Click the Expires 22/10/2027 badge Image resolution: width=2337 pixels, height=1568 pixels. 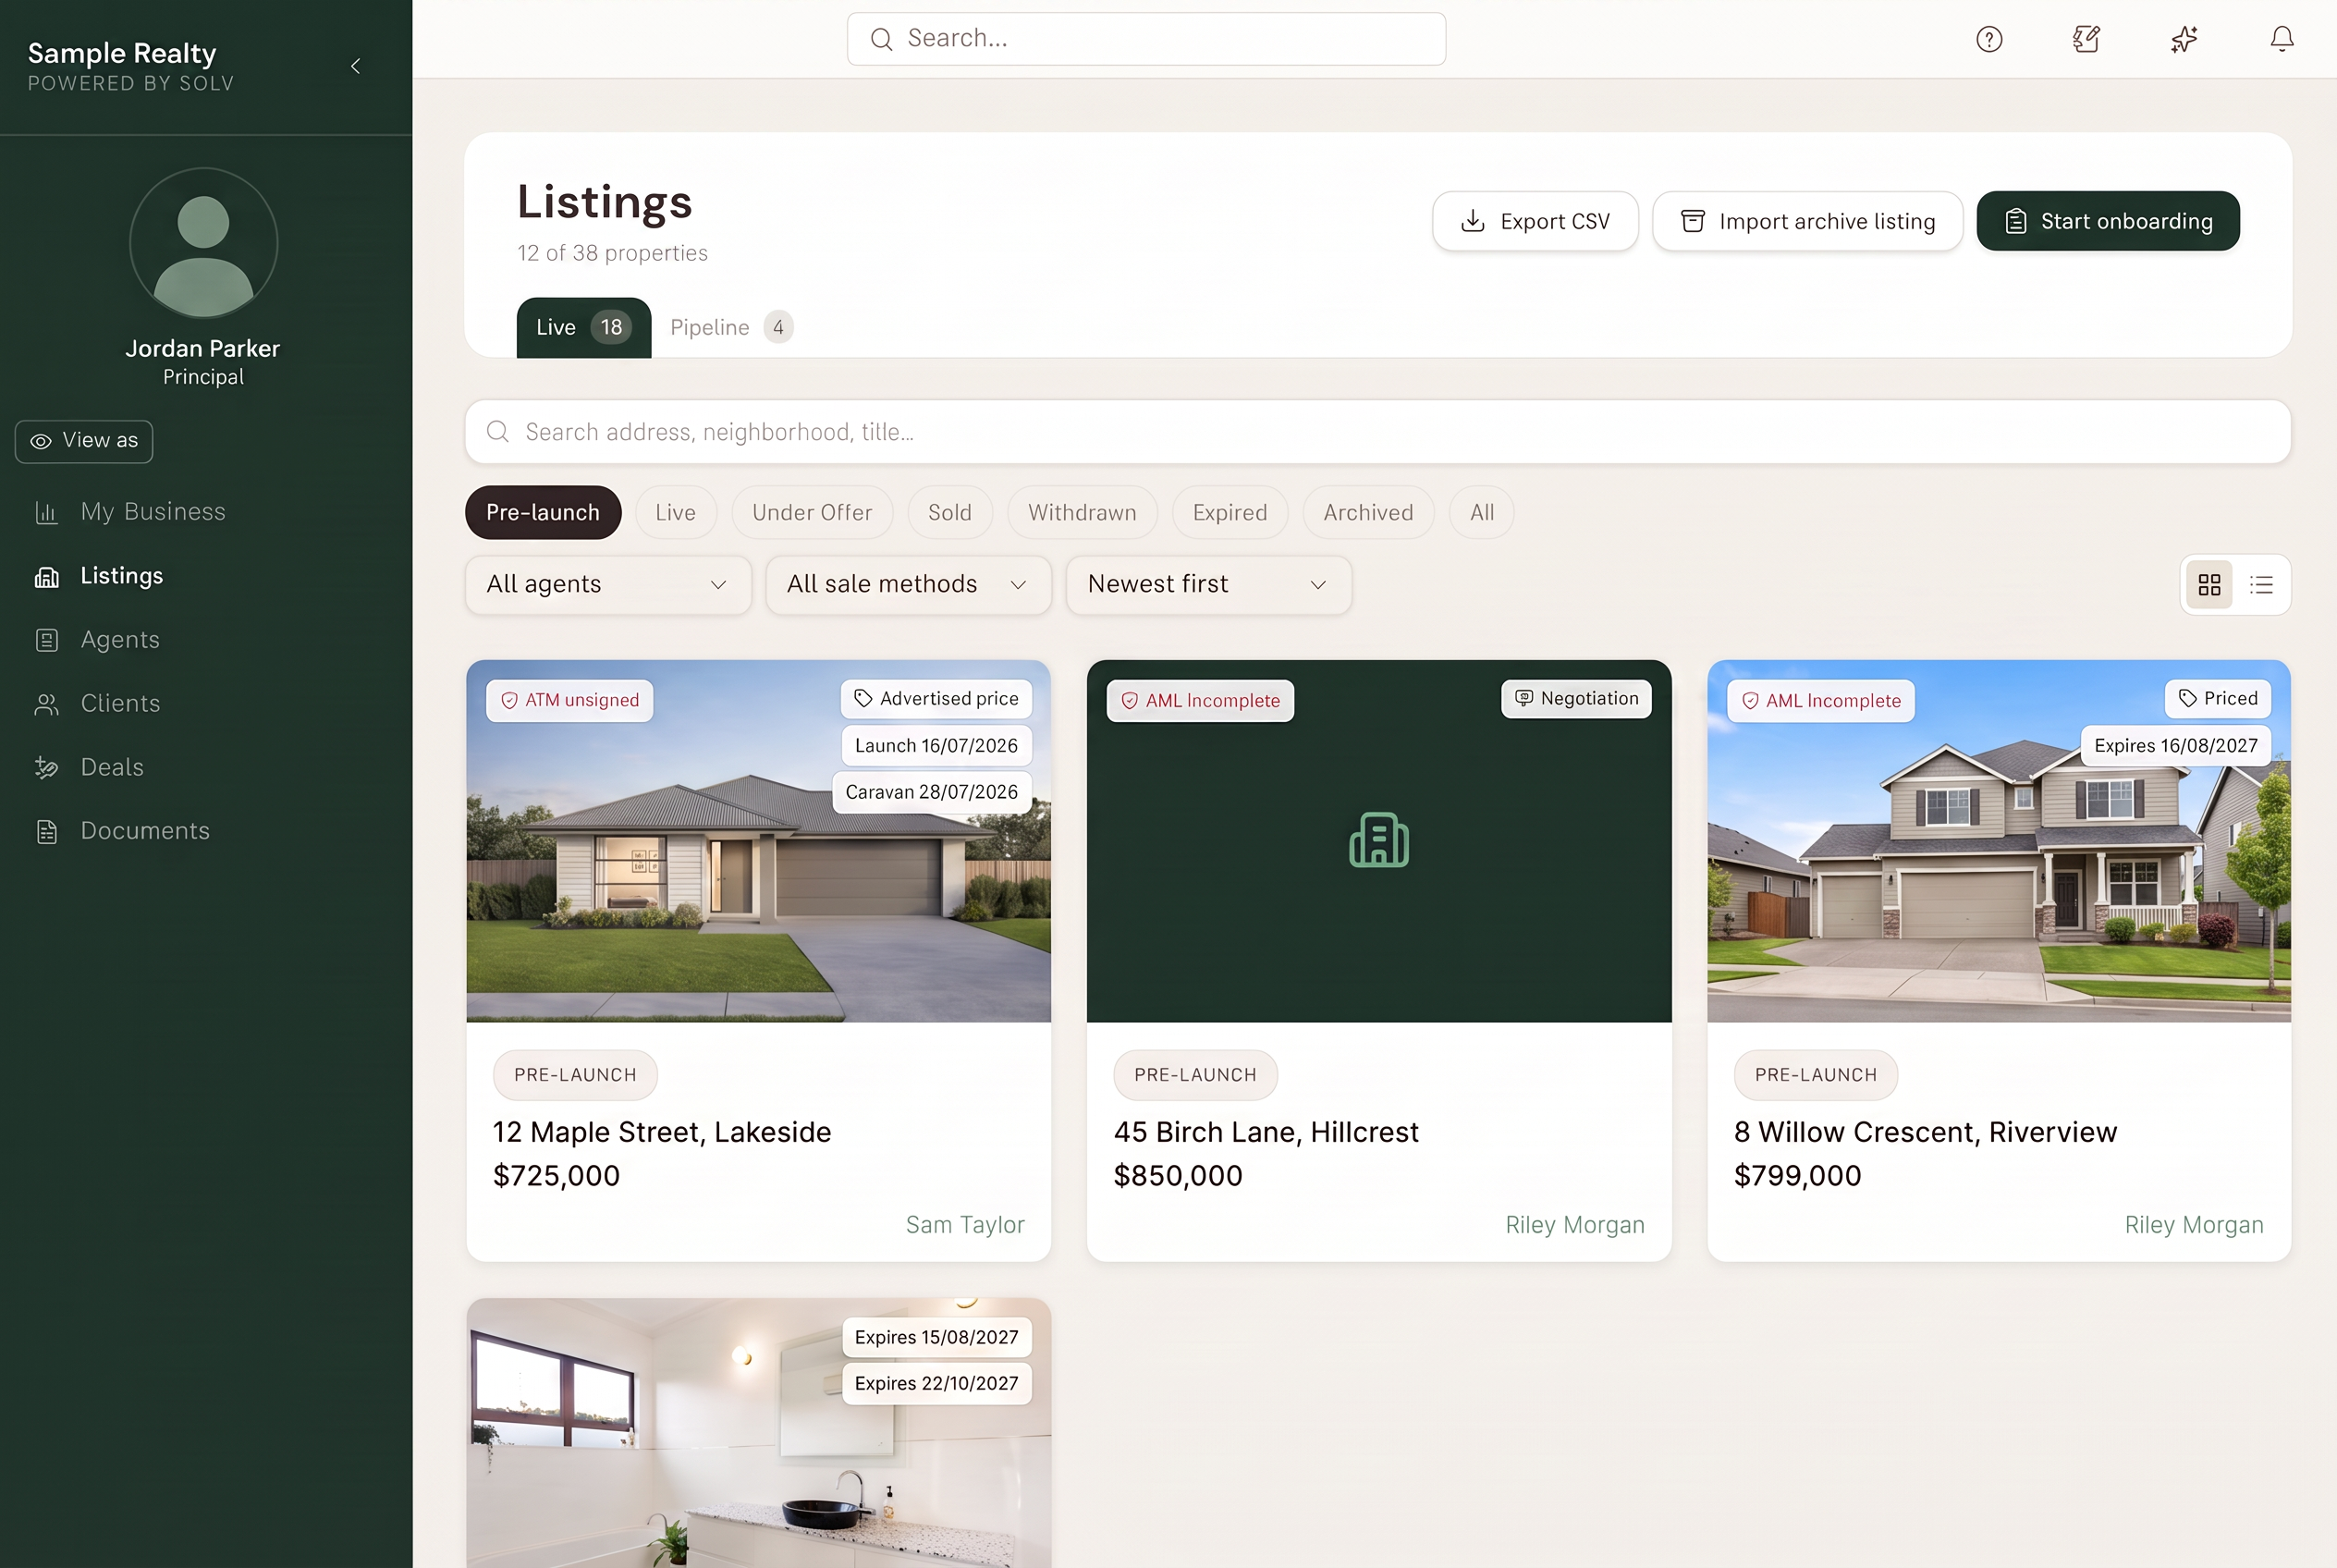(936, 1384)
